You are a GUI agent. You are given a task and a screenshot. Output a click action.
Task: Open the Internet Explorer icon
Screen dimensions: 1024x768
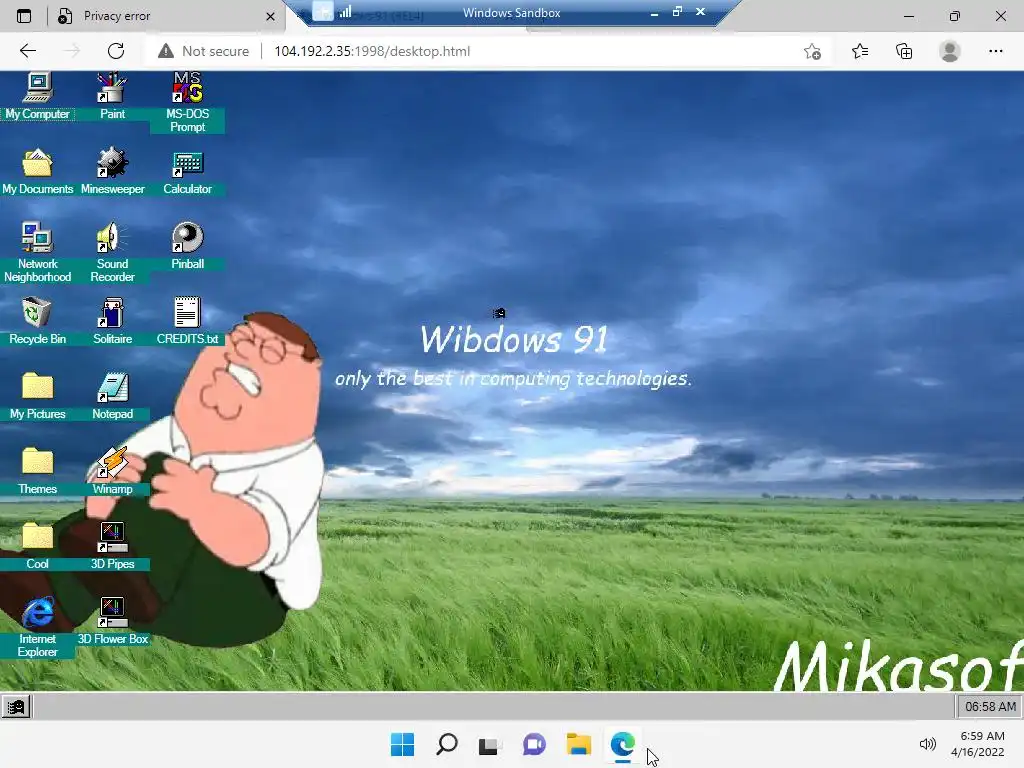[37, 627]
